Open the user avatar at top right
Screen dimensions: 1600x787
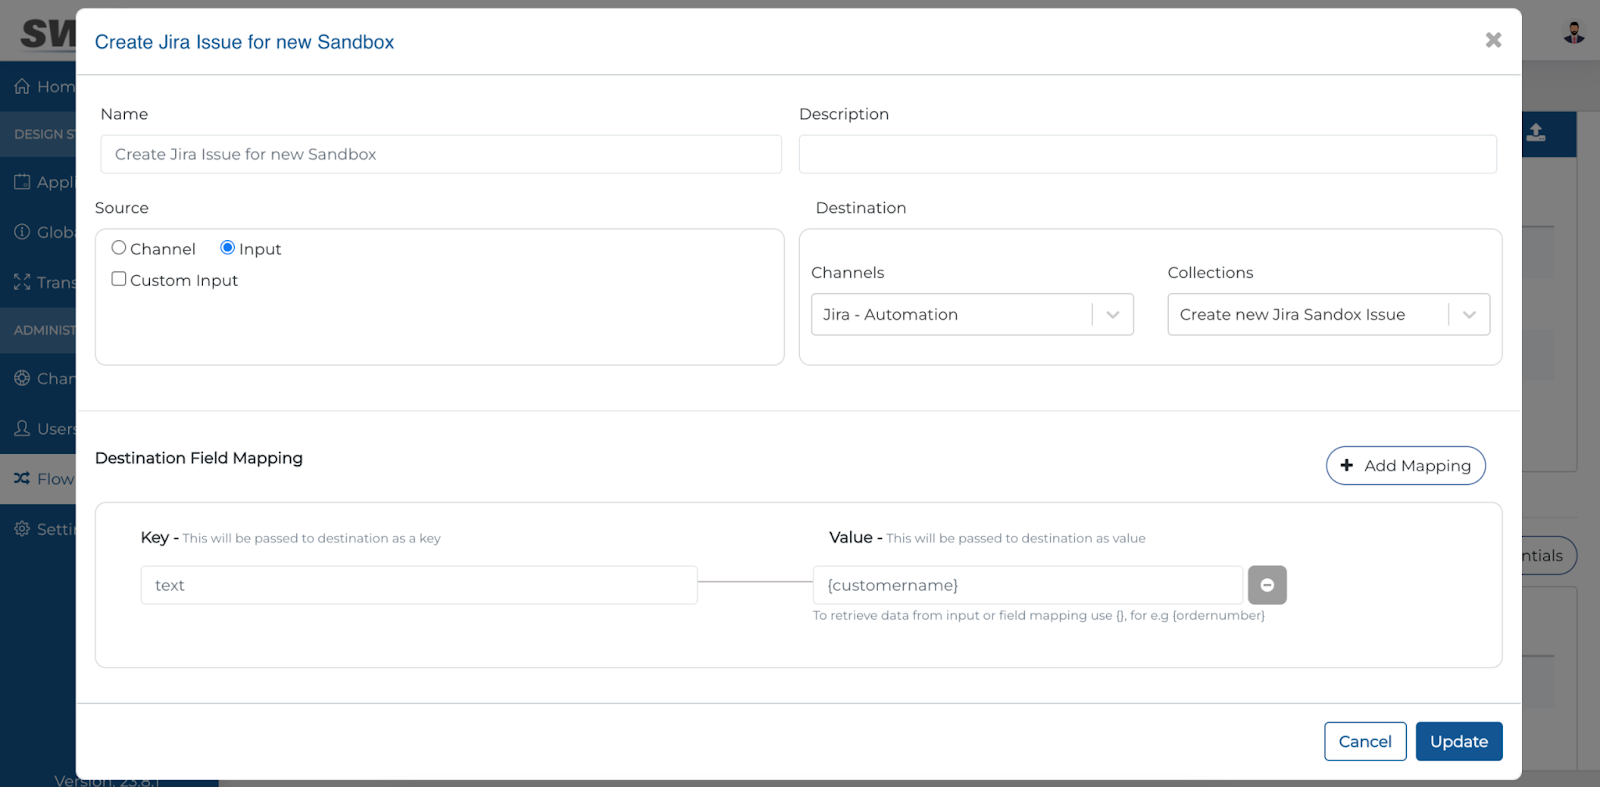tap(1574, 33)
